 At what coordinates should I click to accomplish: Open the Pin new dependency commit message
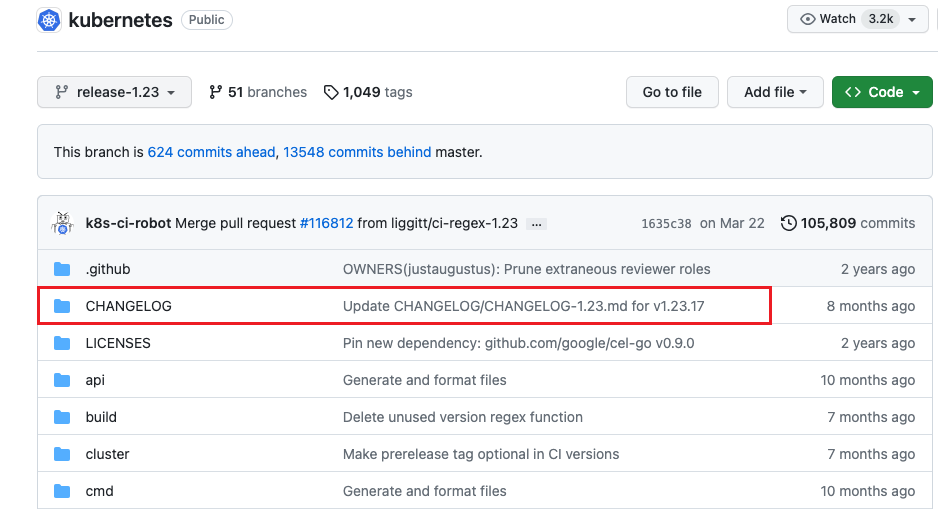(519, 343)
